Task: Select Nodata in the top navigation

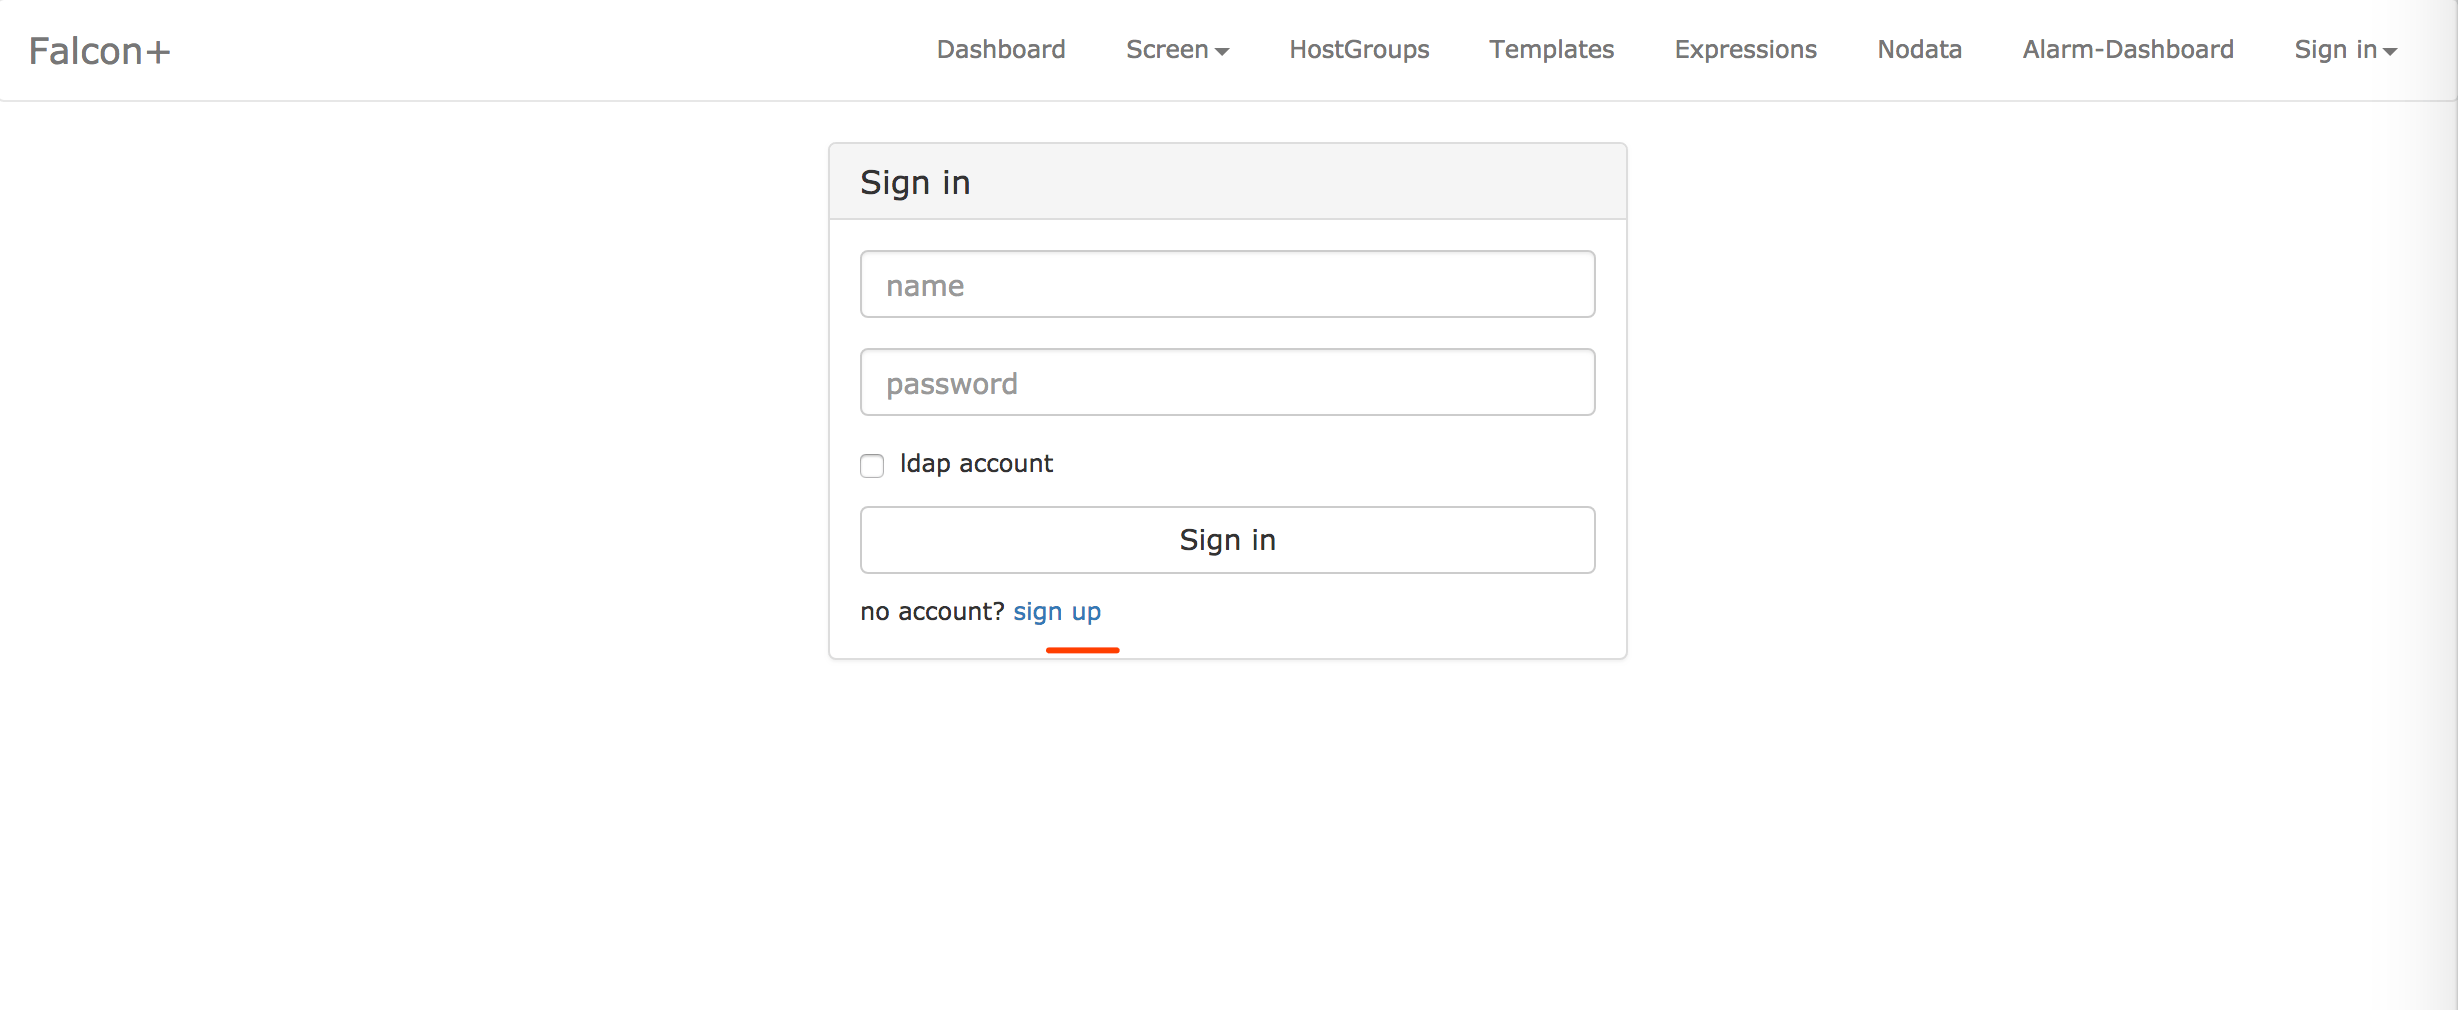Action: [1919, 50]
